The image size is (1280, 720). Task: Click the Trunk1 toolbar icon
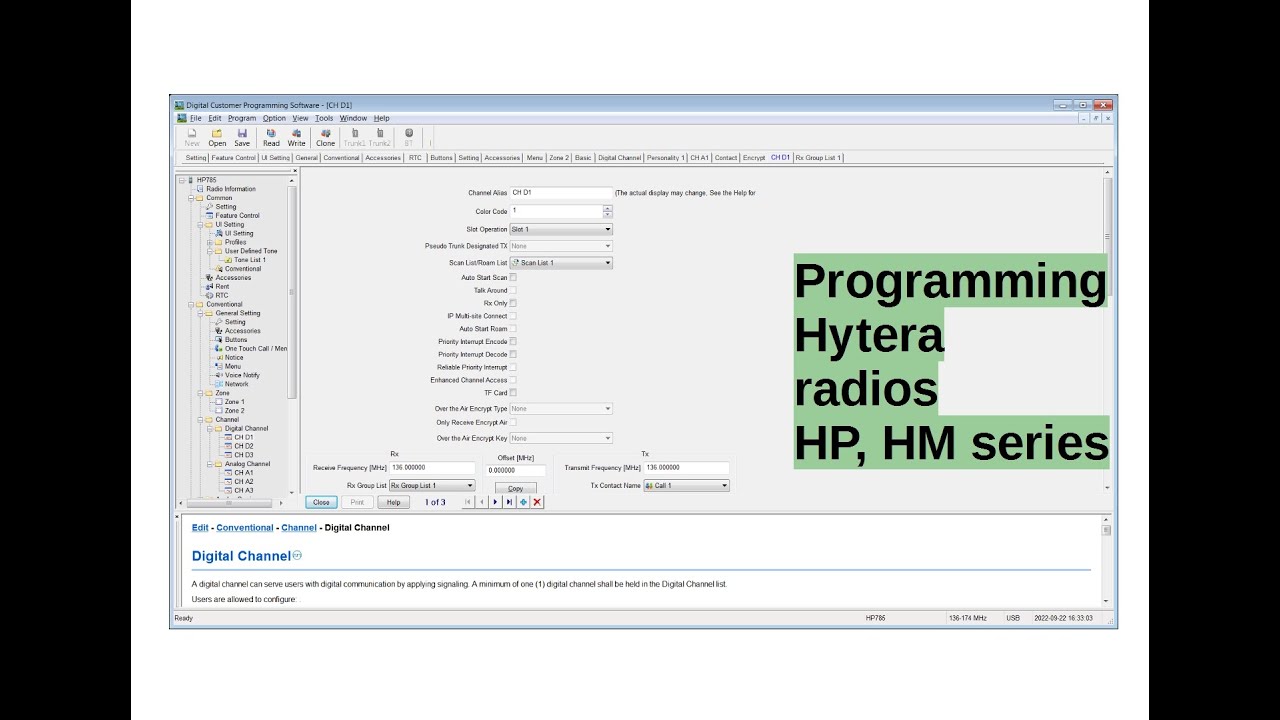click(354, 137)
